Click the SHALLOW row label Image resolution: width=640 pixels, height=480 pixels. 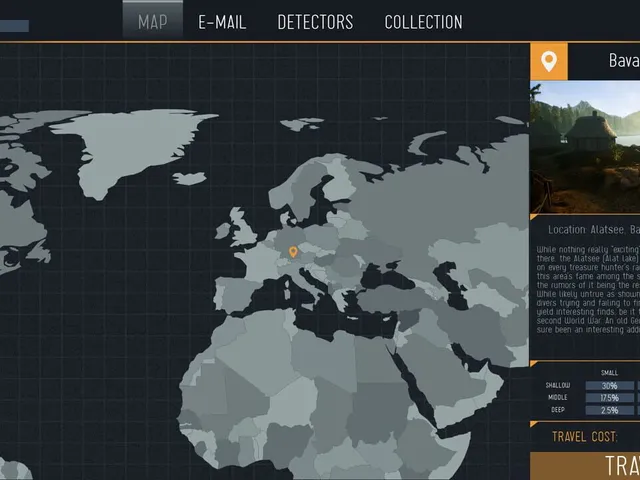tap(558, 385)
